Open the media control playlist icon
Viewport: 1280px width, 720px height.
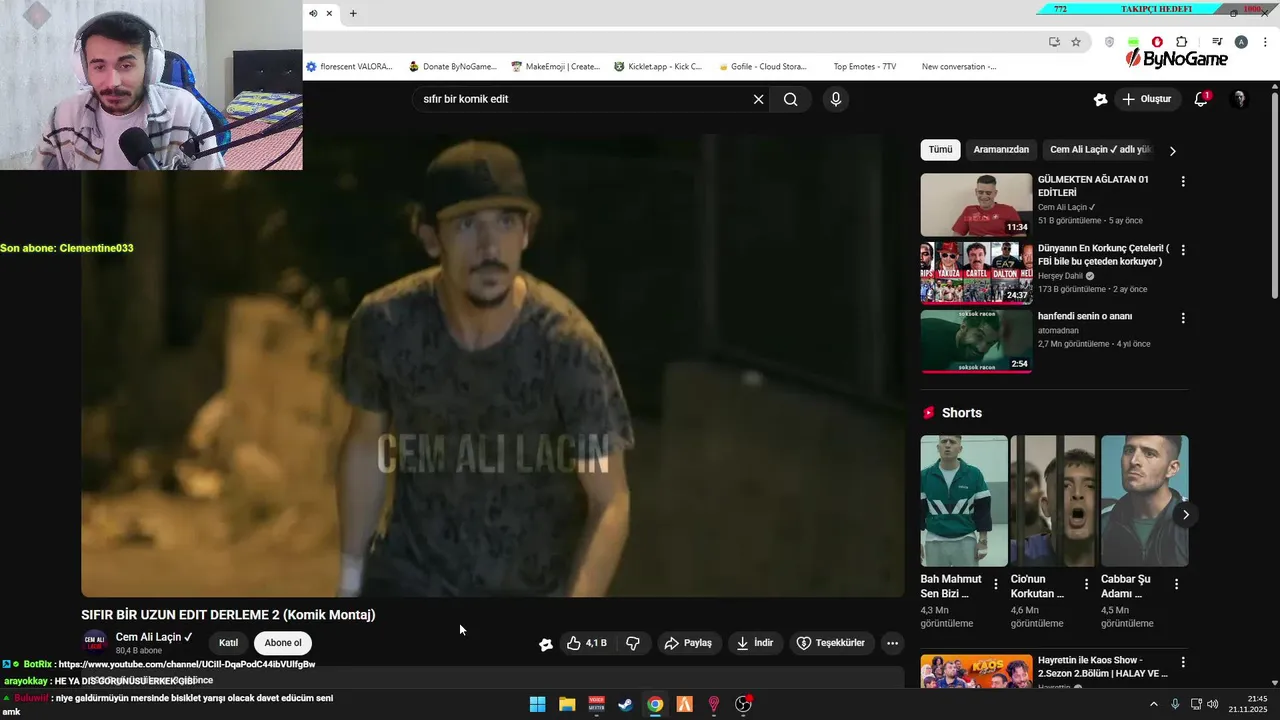pyautogui.click(x=1217, y=42)
